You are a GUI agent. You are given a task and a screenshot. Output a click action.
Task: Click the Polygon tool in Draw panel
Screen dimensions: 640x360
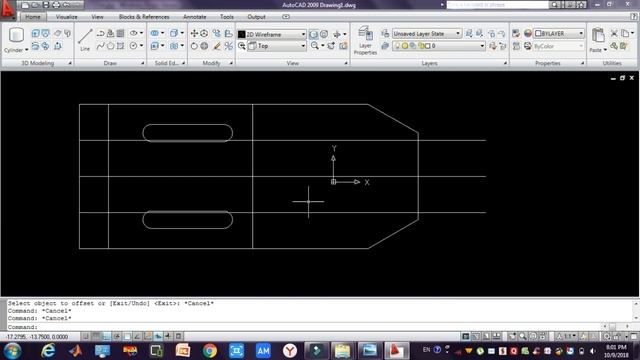tap(110, 46)
